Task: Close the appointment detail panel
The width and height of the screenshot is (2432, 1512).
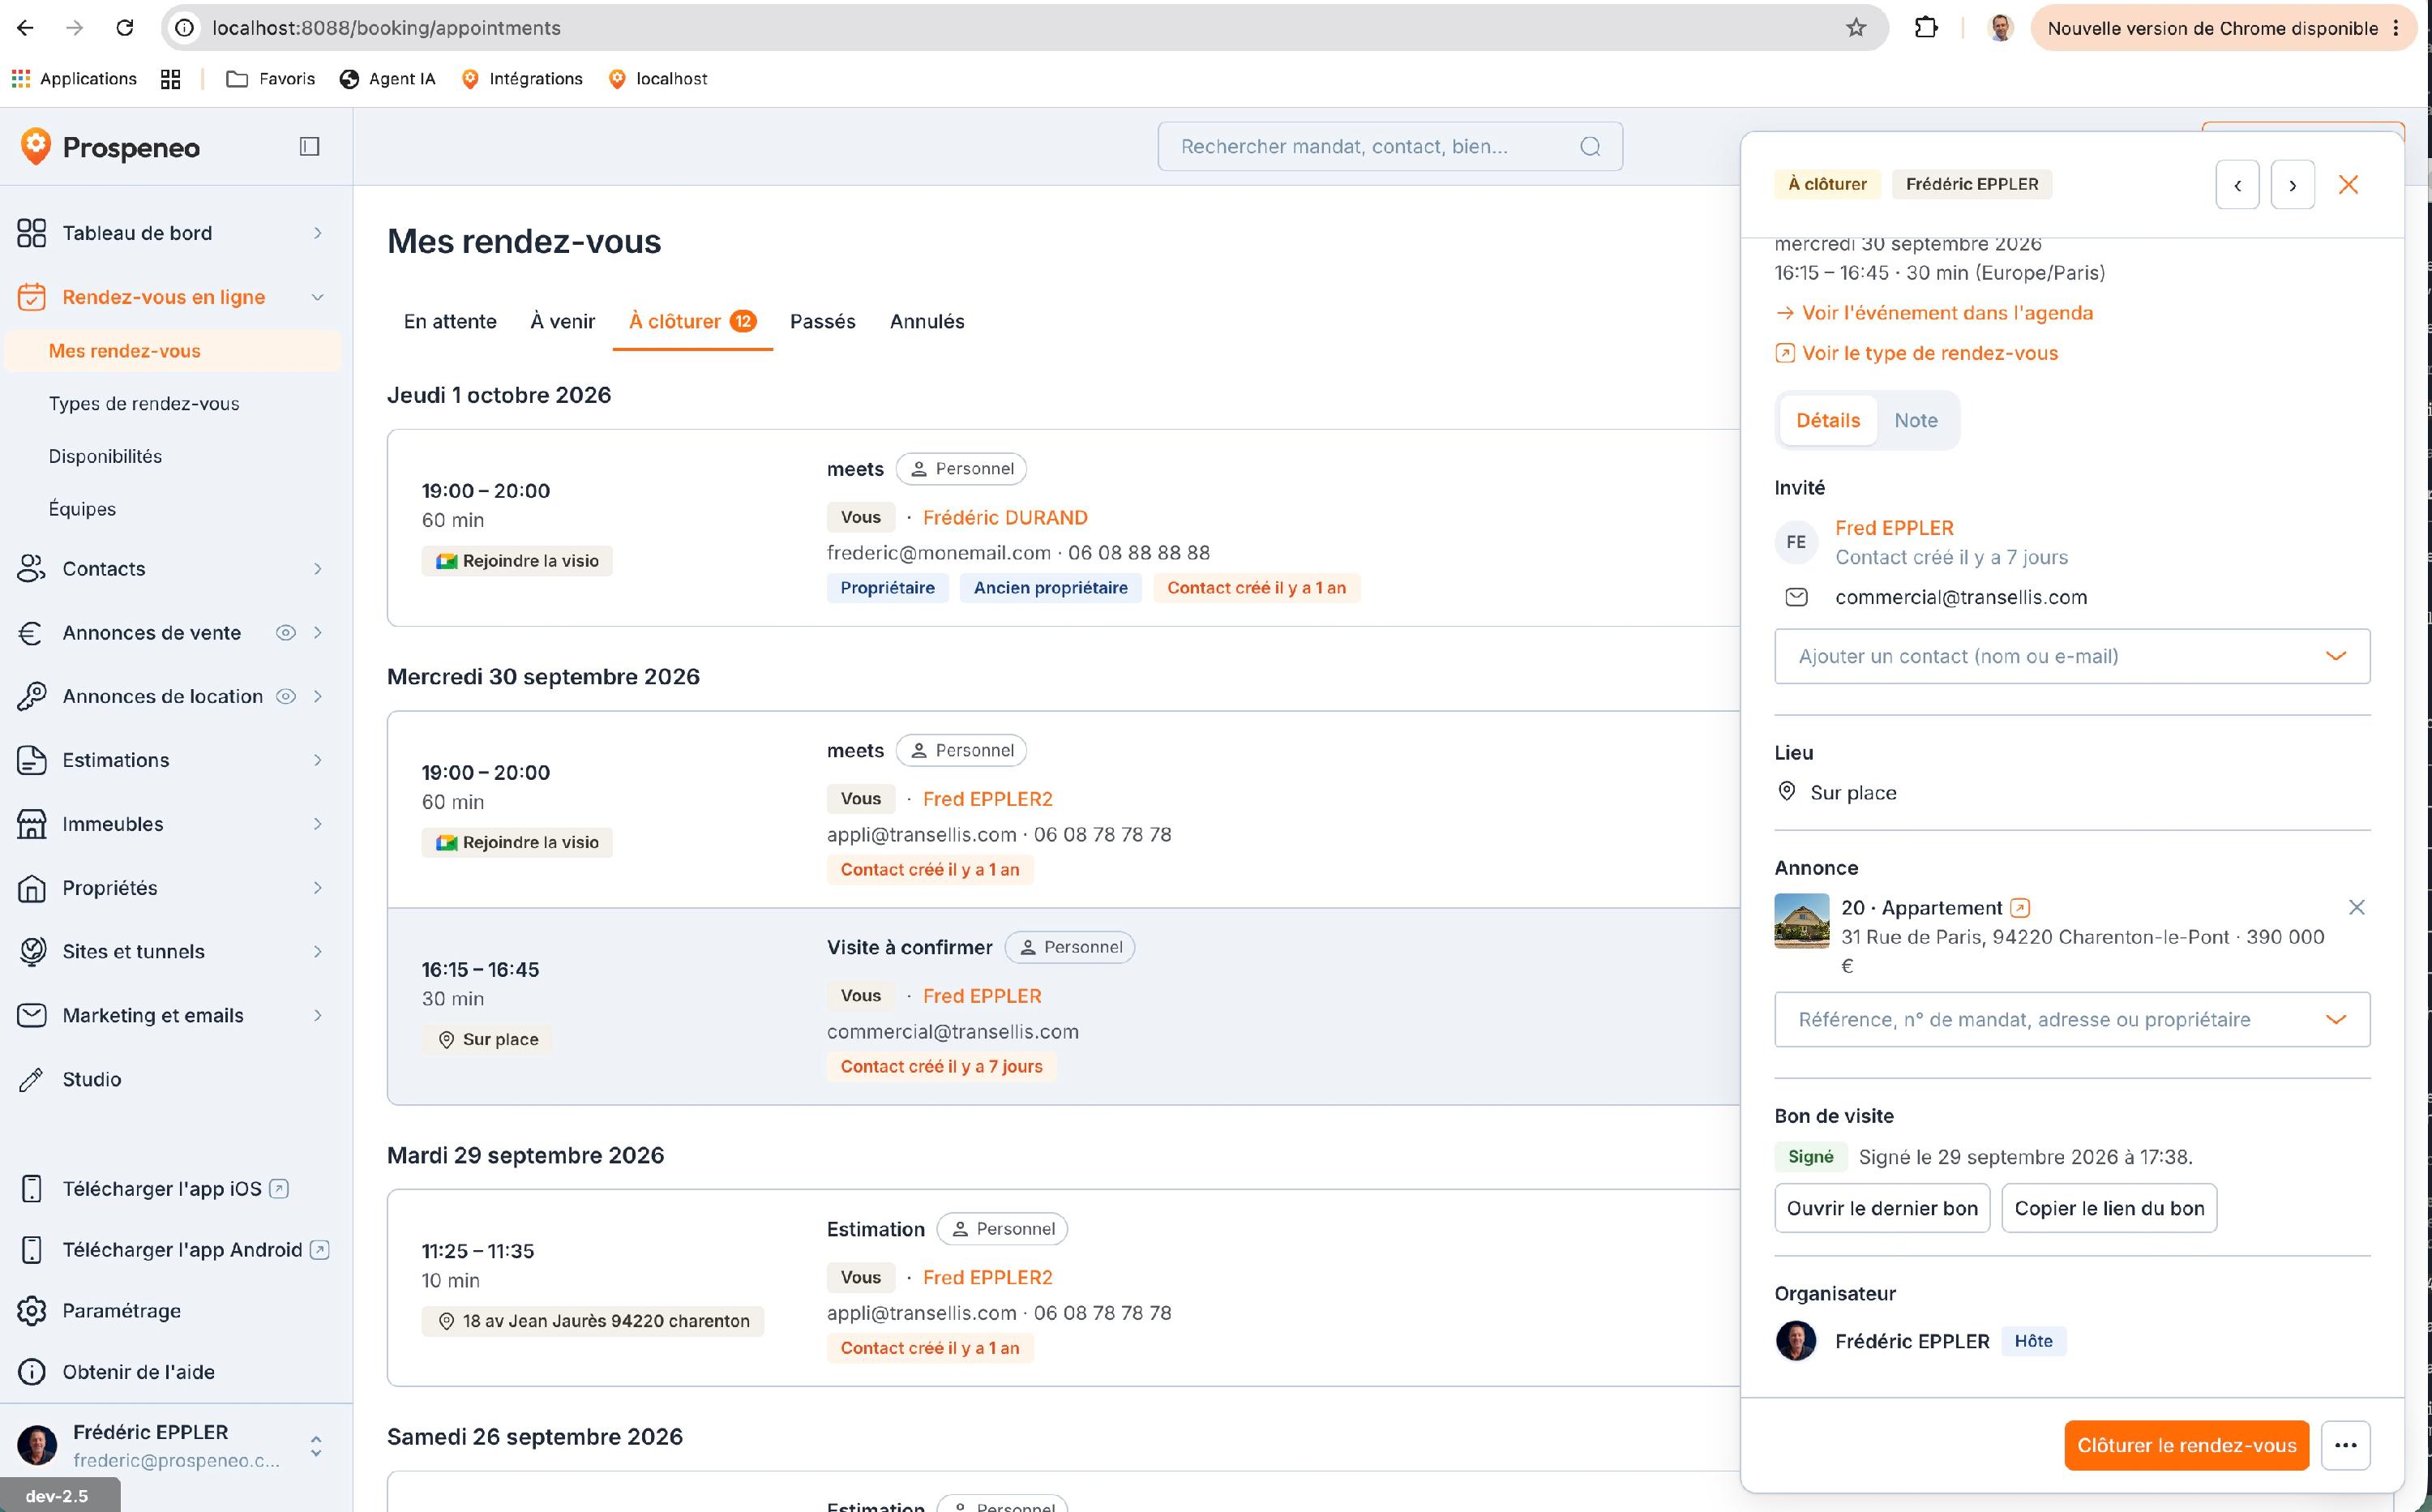Action: click(x=2348, y=185)
